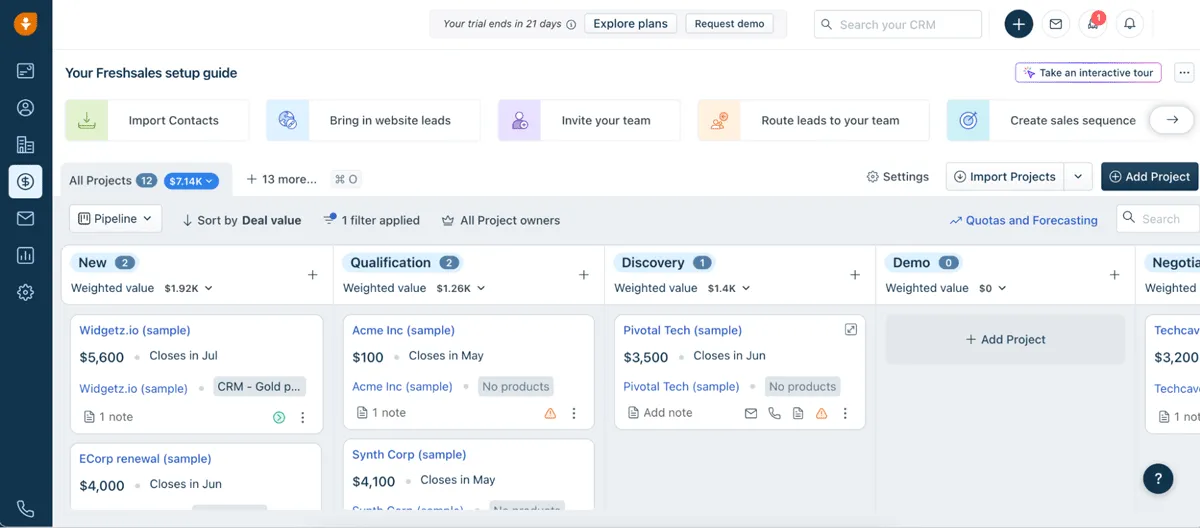
Task: Open the Deals dollar icon in sidebar
Action: 25,182
